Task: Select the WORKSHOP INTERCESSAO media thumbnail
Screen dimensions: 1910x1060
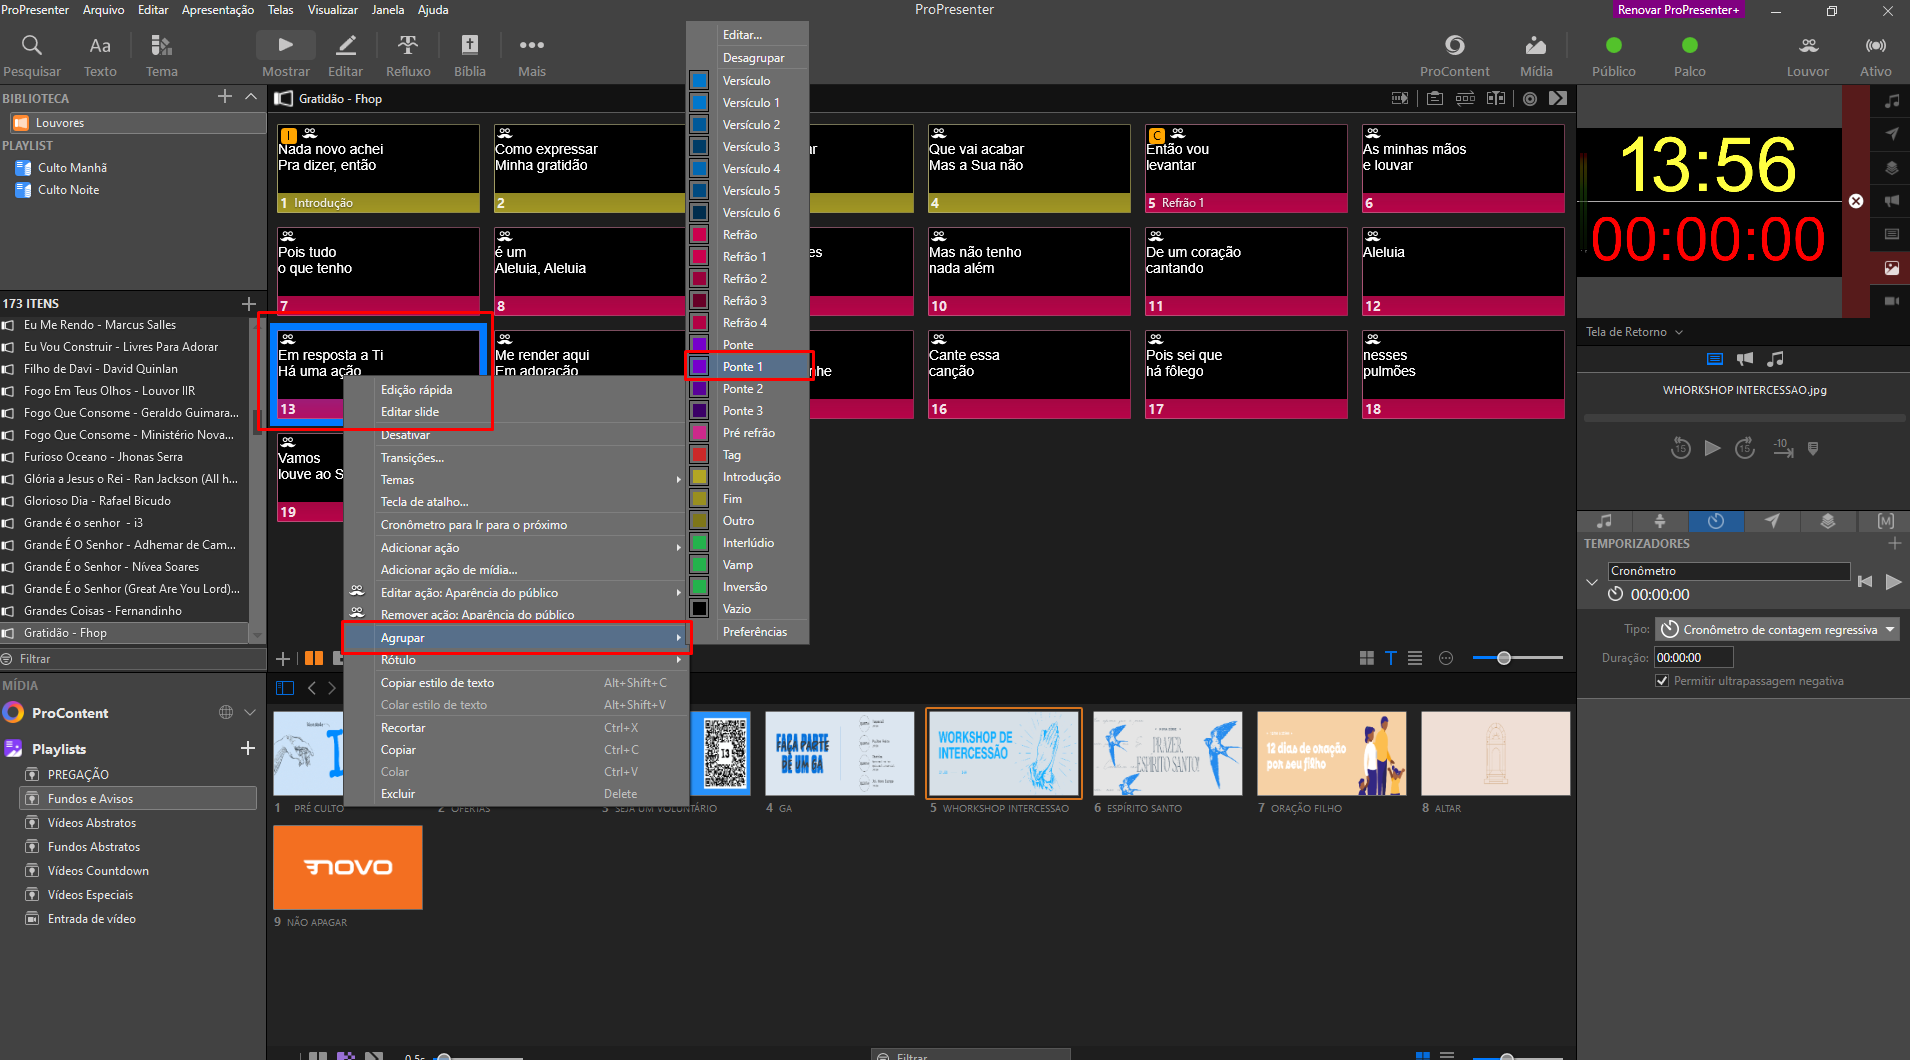Action: coord(1004,753)
